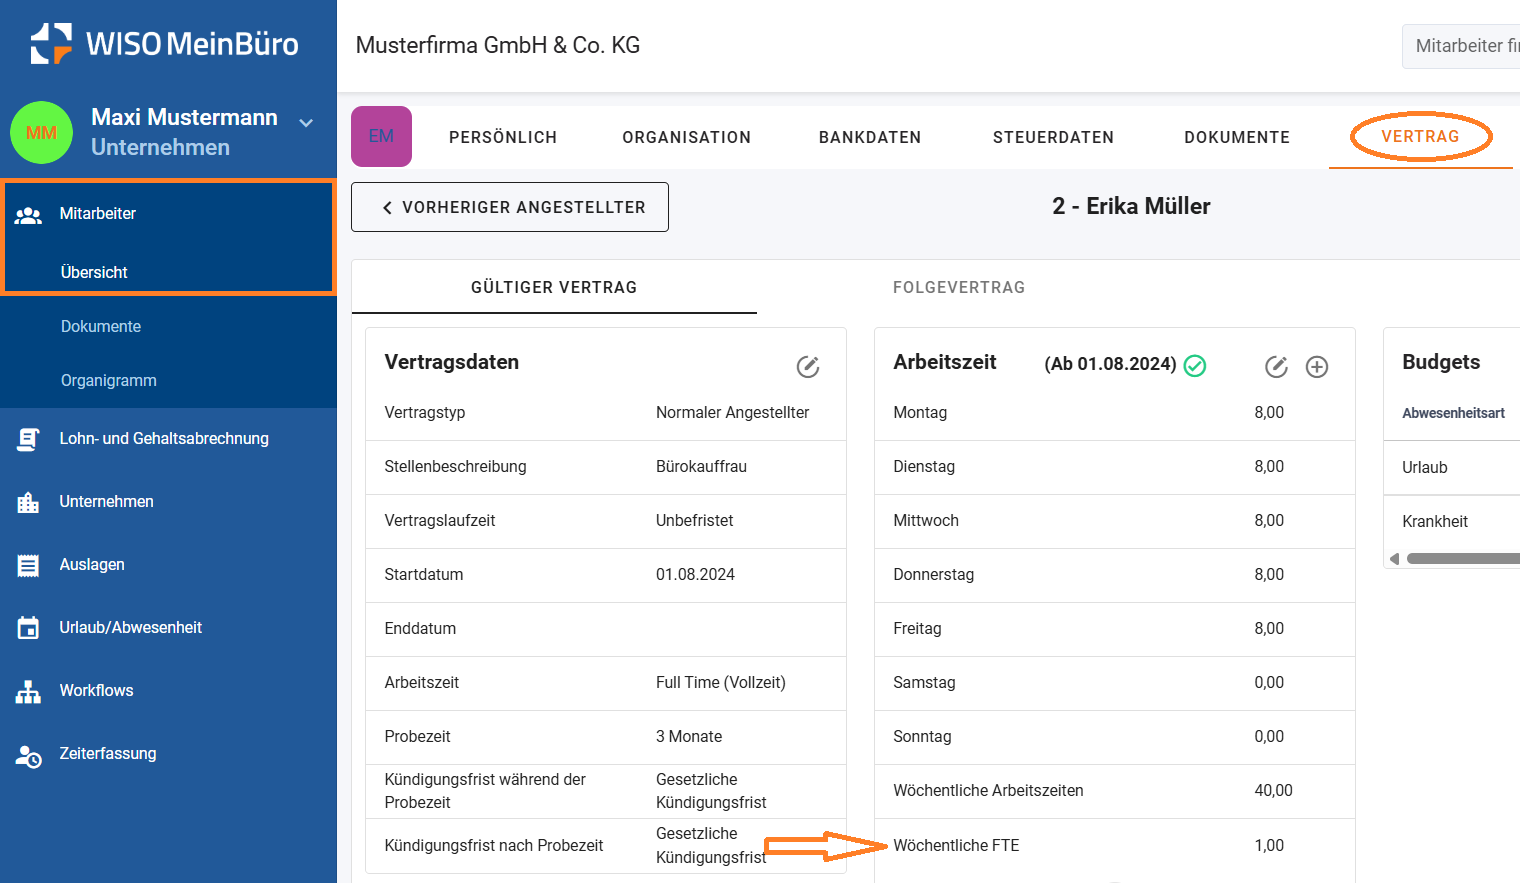Edit Arbeitszeit using the pencil icon
Image resolution: width=1520 pixels, height=883 pixels.
click(x=1276, y=367)
